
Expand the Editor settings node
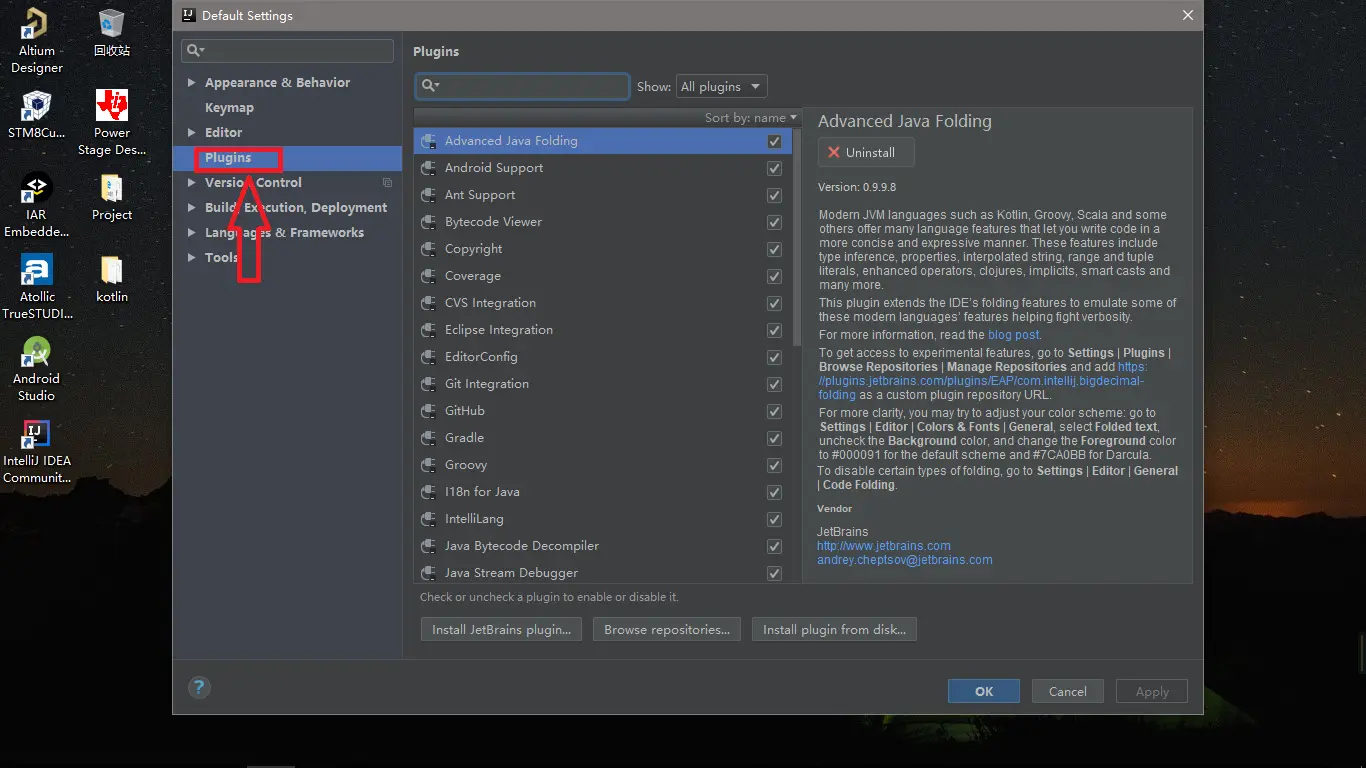(191, 133)
